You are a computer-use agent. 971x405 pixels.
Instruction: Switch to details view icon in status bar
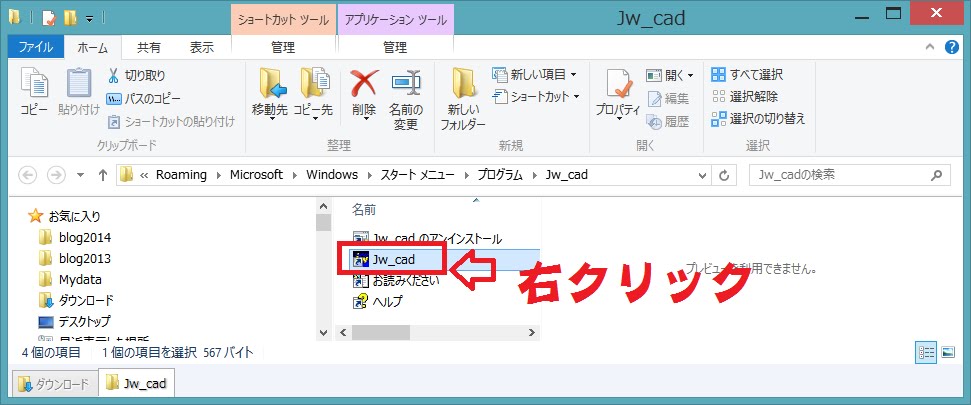926,352
